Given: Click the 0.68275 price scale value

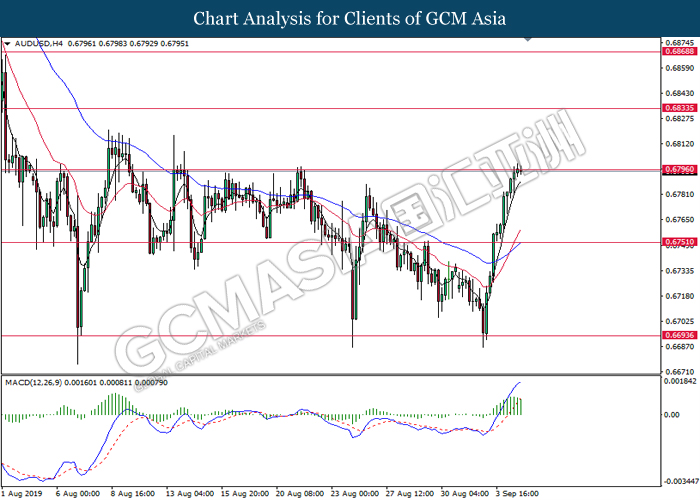Looking at the screenshot, I should point(679,119).
